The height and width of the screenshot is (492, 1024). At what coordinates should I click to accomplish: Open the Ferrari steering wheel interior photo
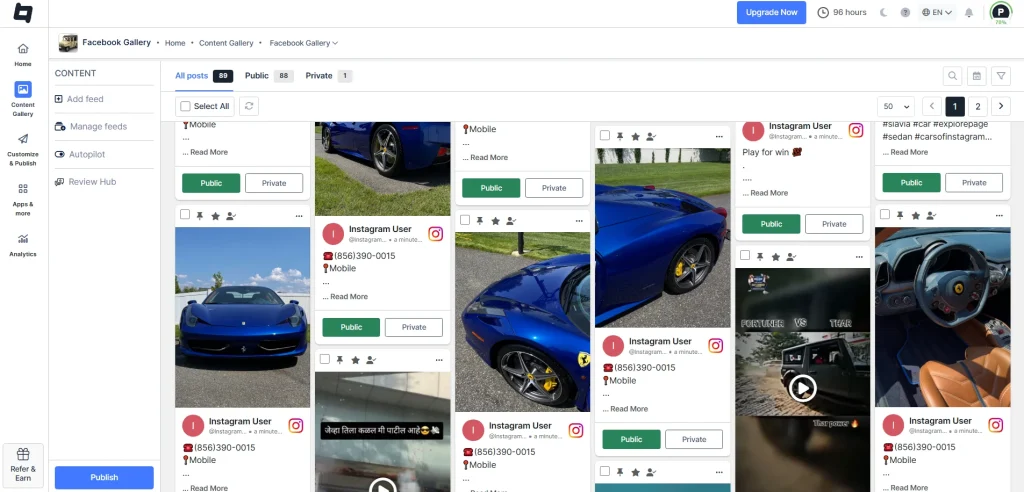pyautogui.click(x=942, y=317)
